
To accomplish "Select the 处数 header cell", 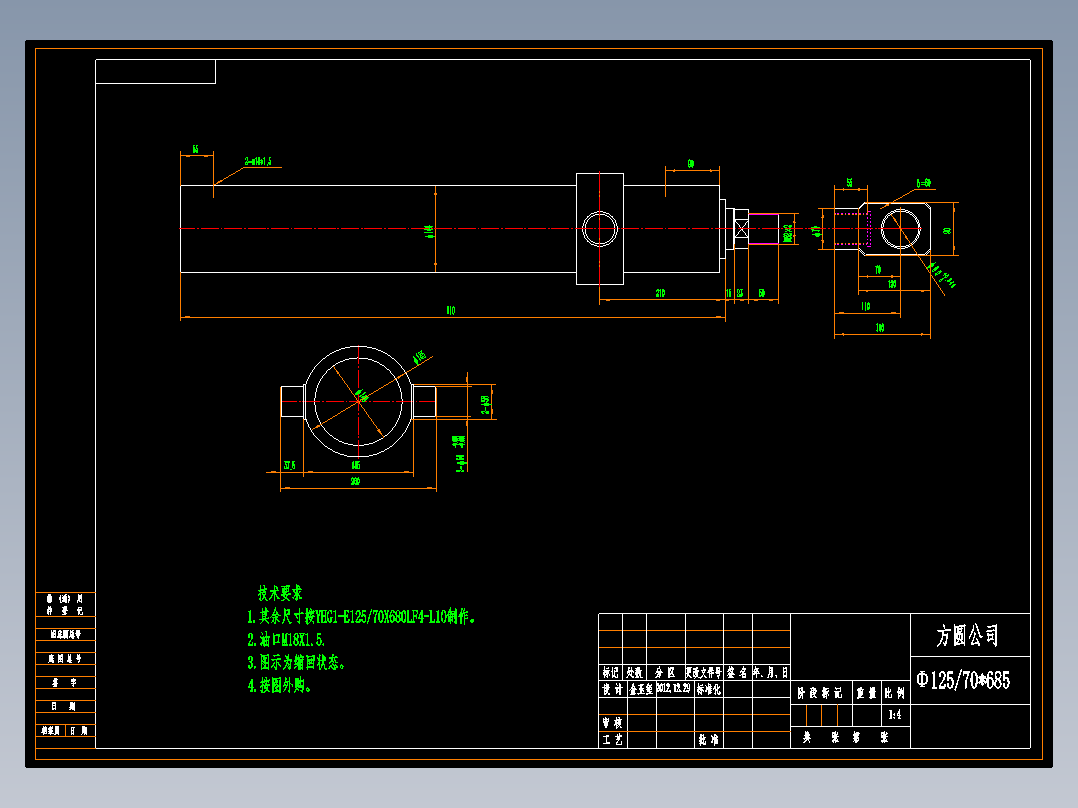I will (635, 673).
